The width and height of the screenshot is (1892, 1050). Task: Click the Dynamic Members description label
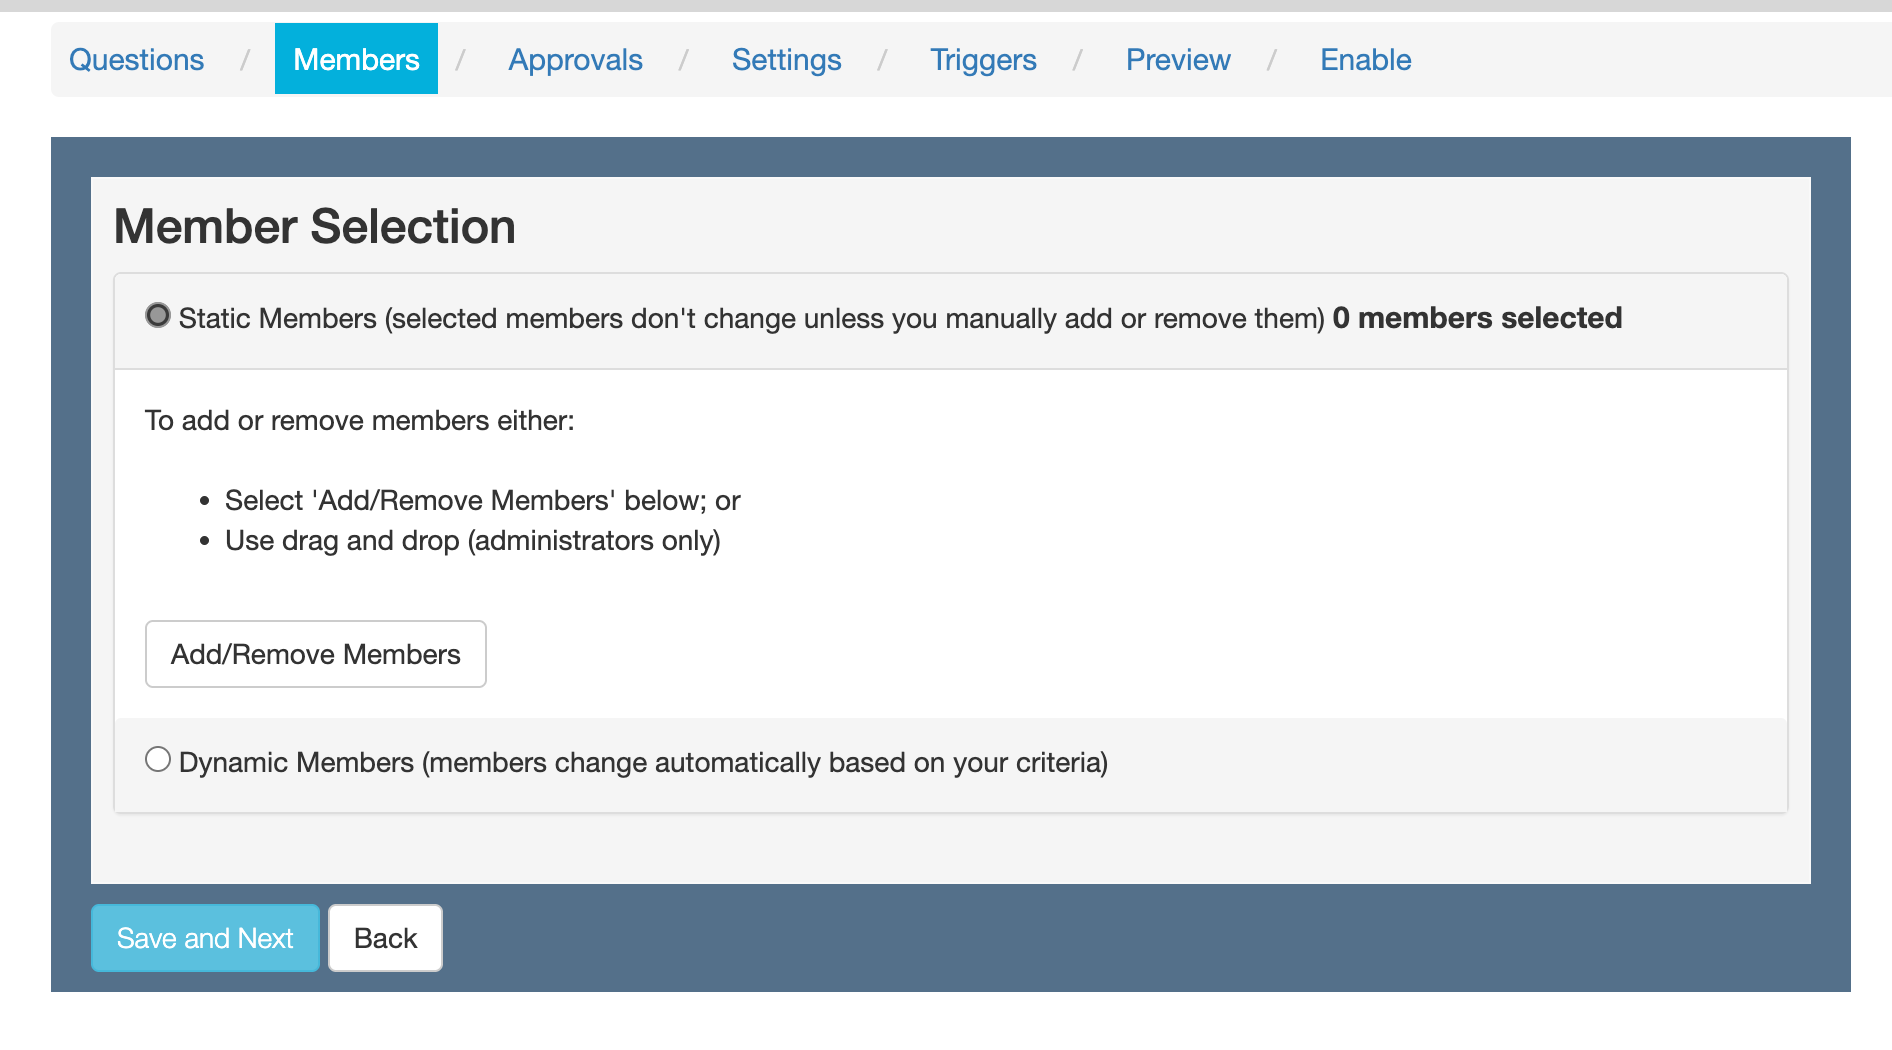[x=643, y=763]
